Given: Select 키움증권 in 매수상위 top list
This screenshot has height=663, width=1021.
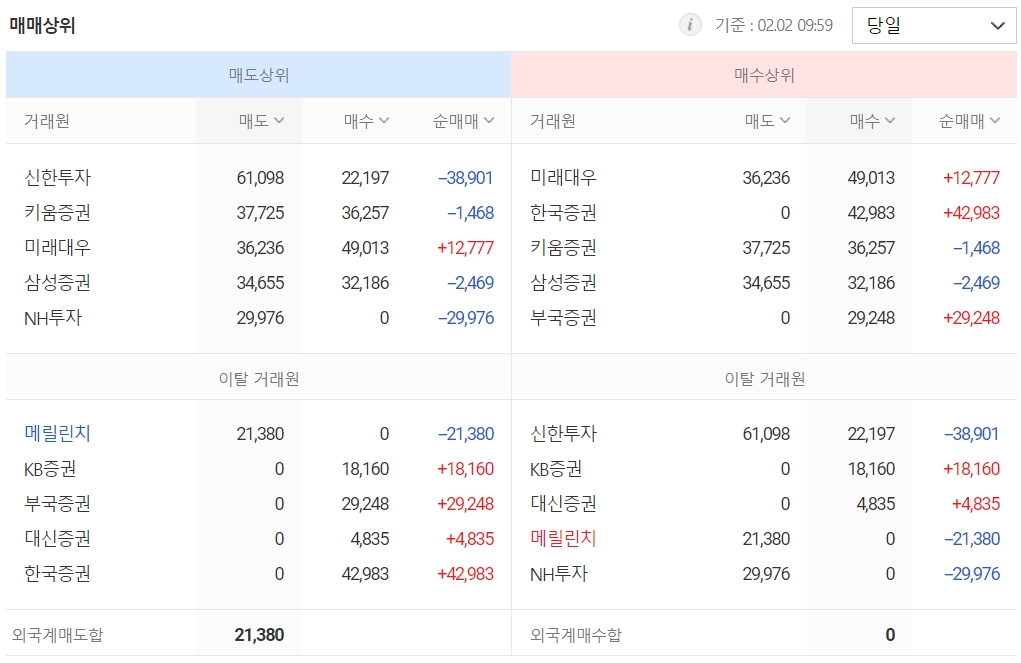Looking at the screenshot, I should coord(563,247).
